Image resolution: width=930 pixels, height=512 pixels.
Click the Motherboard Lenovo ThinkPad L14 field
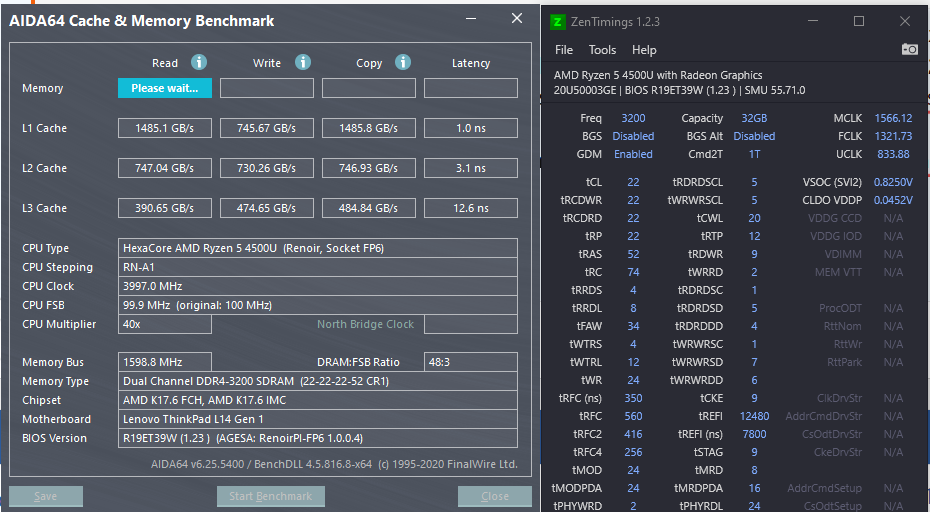(x=318, y=419)
